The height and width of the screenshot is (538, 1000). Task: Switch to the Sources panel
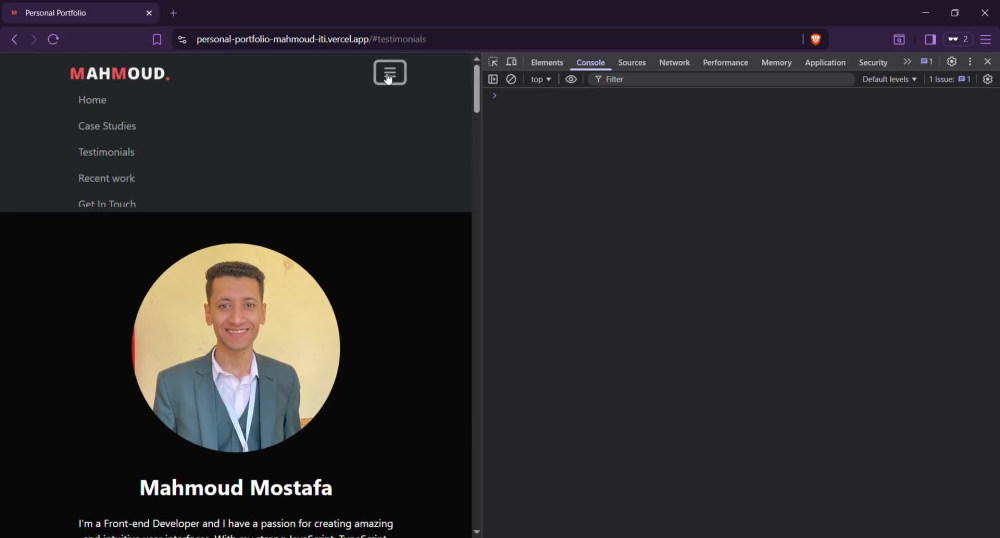pos(632,62)
